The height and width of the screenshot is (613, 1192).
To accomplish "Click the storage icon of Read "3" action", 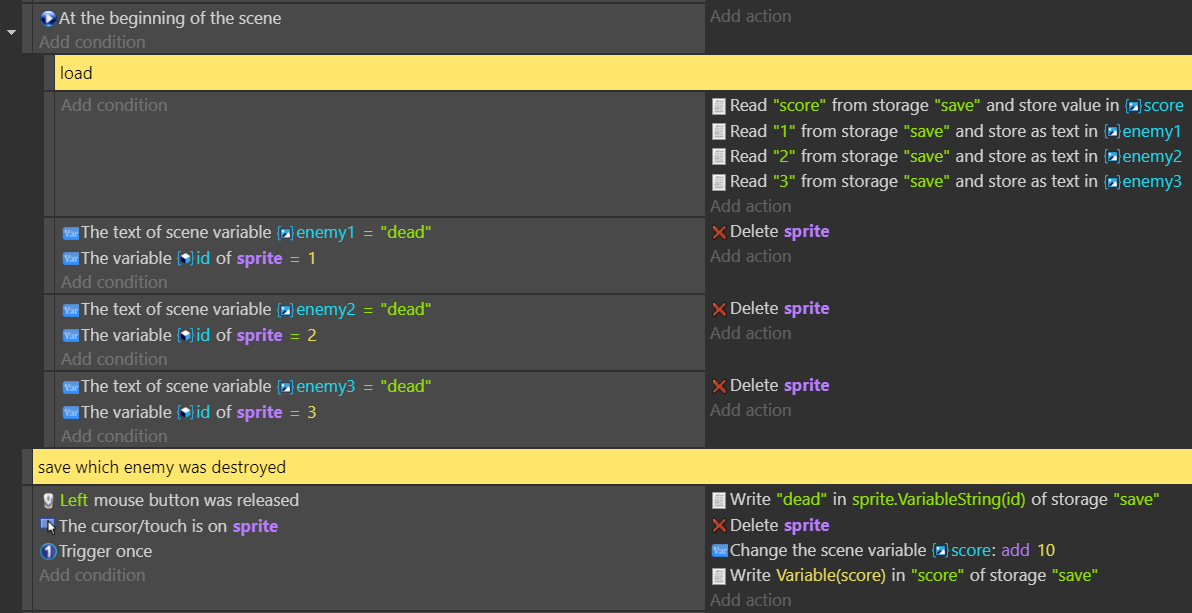I will coord(718,182).
